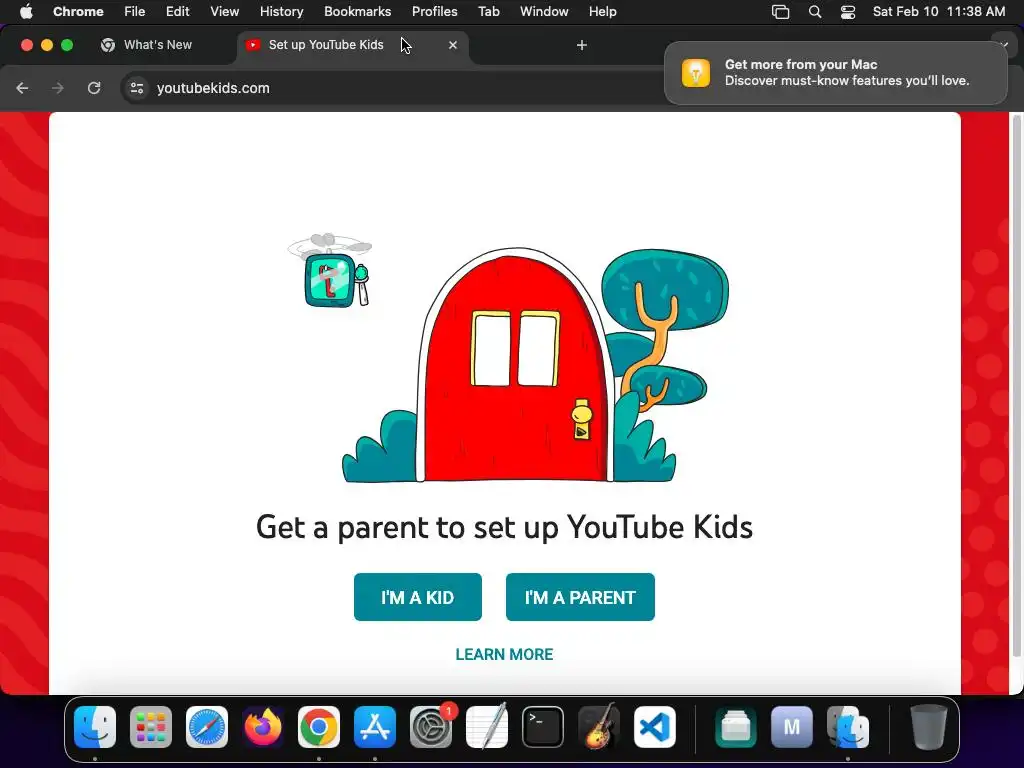Close the Set up YouTube Kids tab
1024x768 pixels.
(x=453, y=45)
